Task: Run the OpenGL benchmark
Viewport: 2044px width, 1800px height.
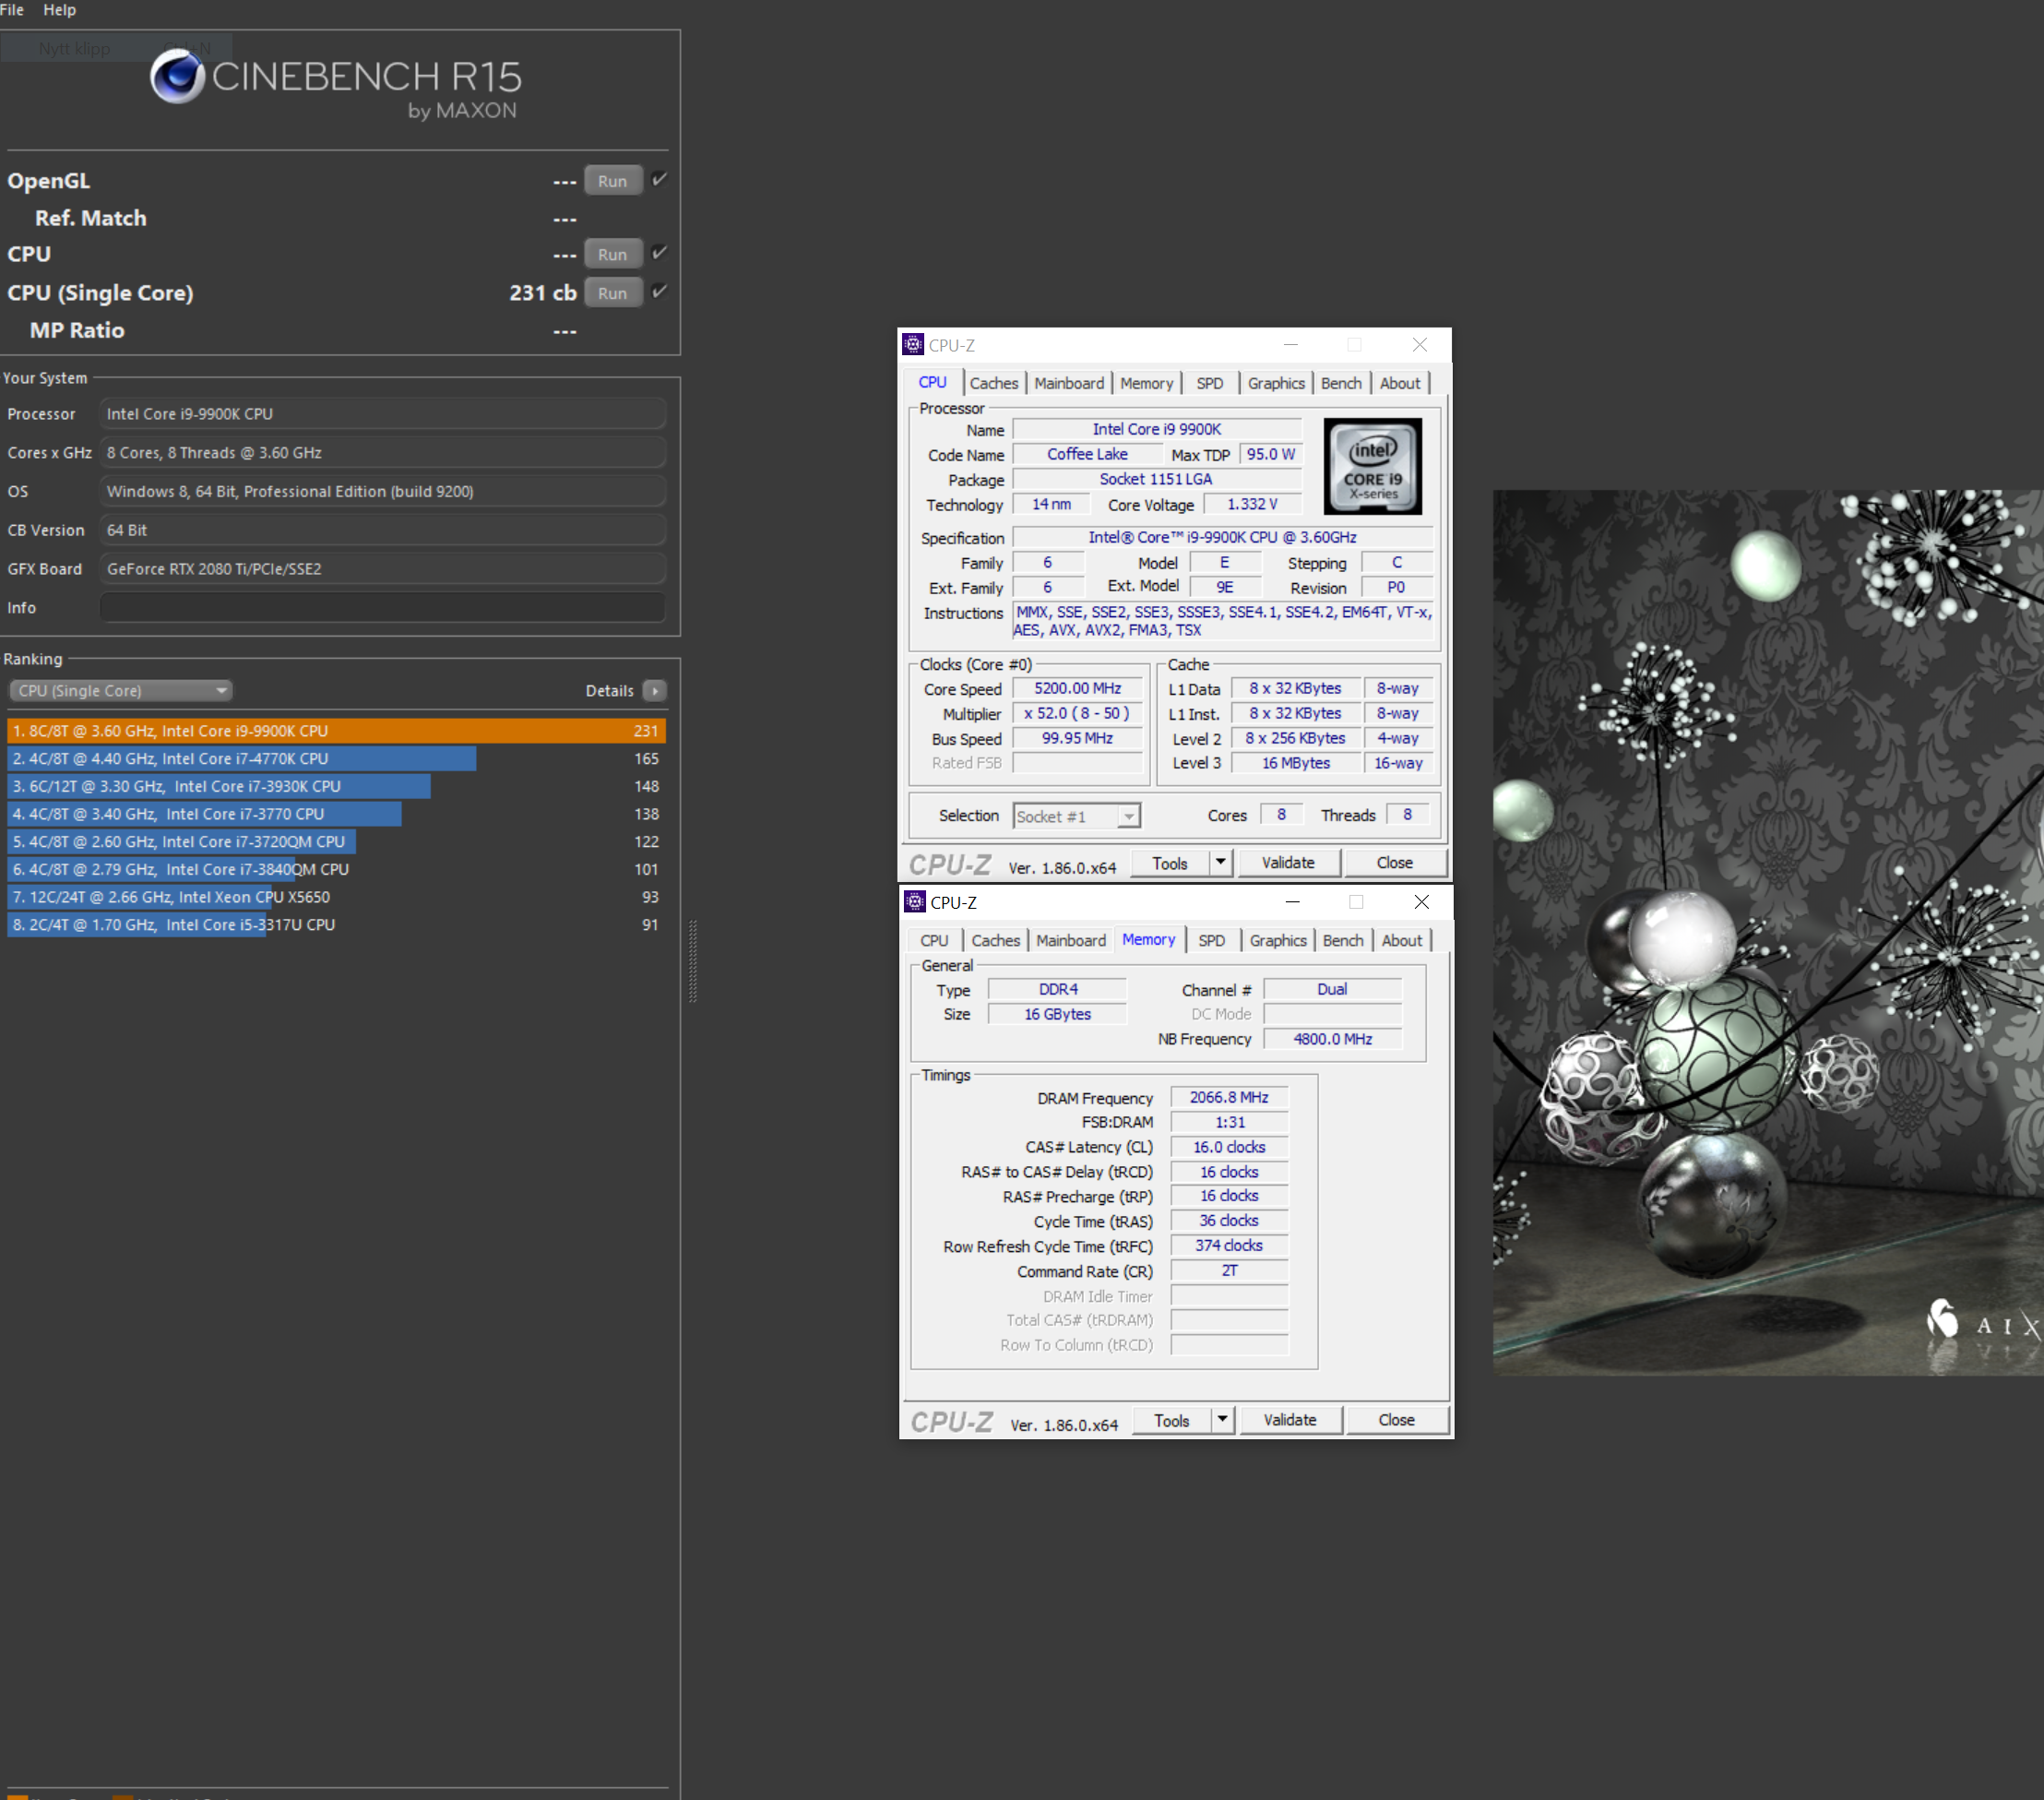Action: [612, 181]
